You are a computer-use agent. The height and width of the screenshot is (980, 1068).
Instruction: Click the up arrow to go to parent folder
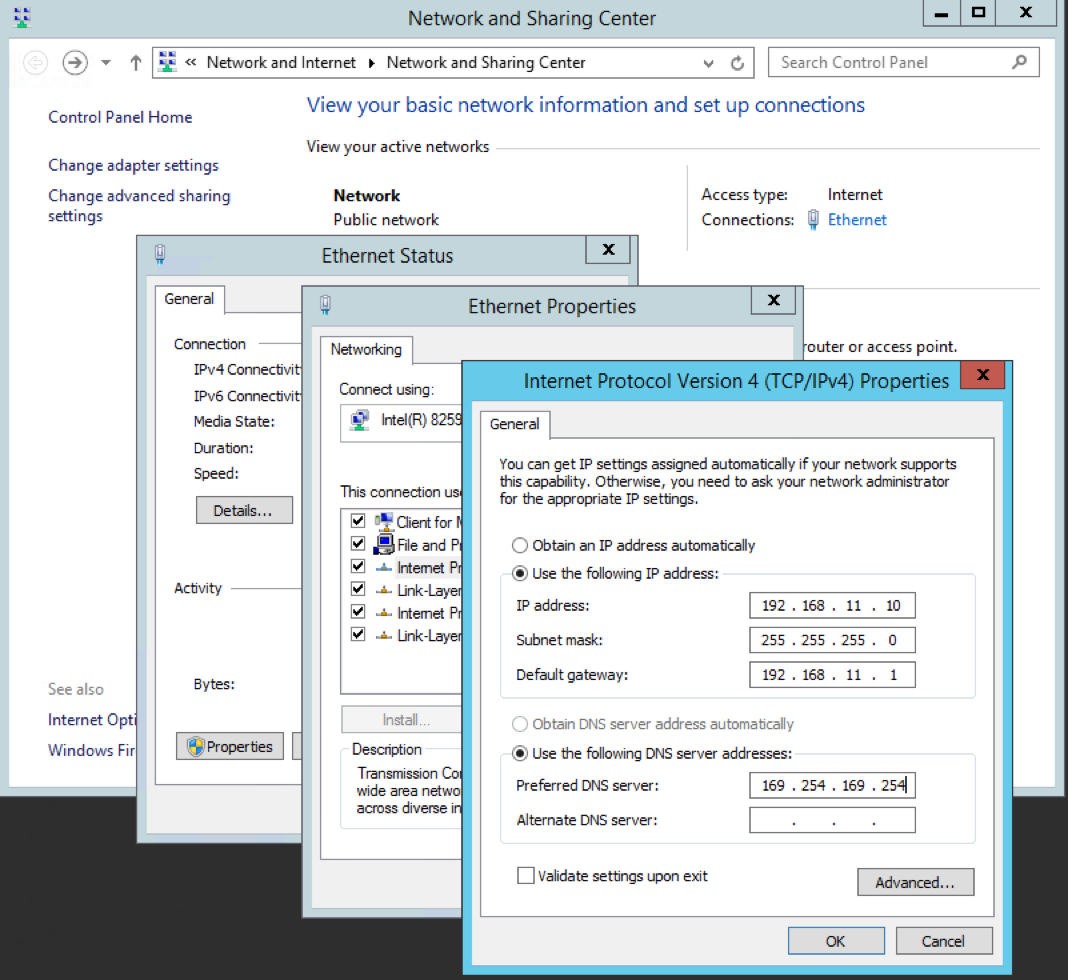click(x=135, y=62)
